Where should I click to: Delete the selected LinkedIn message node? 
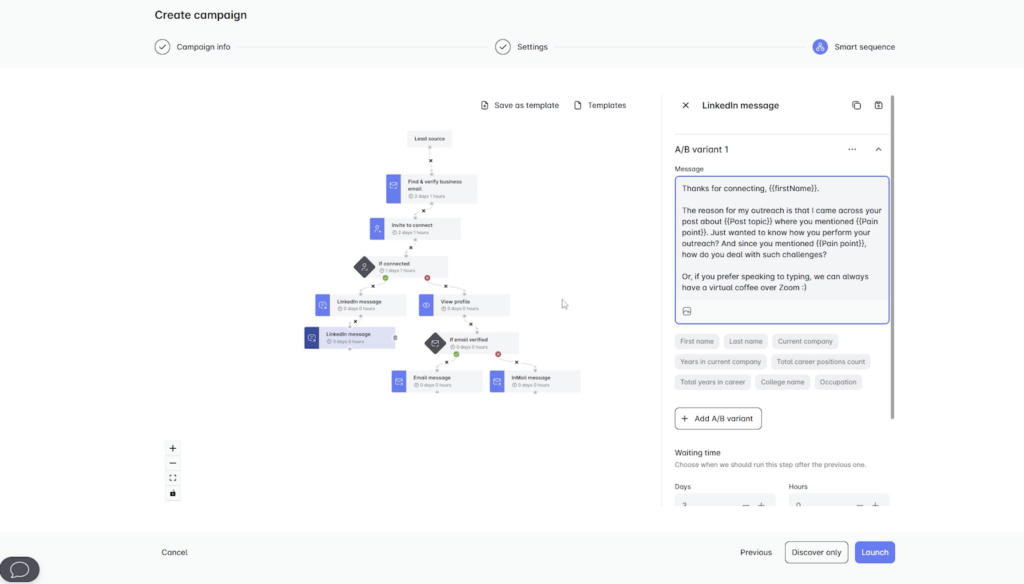395,338
